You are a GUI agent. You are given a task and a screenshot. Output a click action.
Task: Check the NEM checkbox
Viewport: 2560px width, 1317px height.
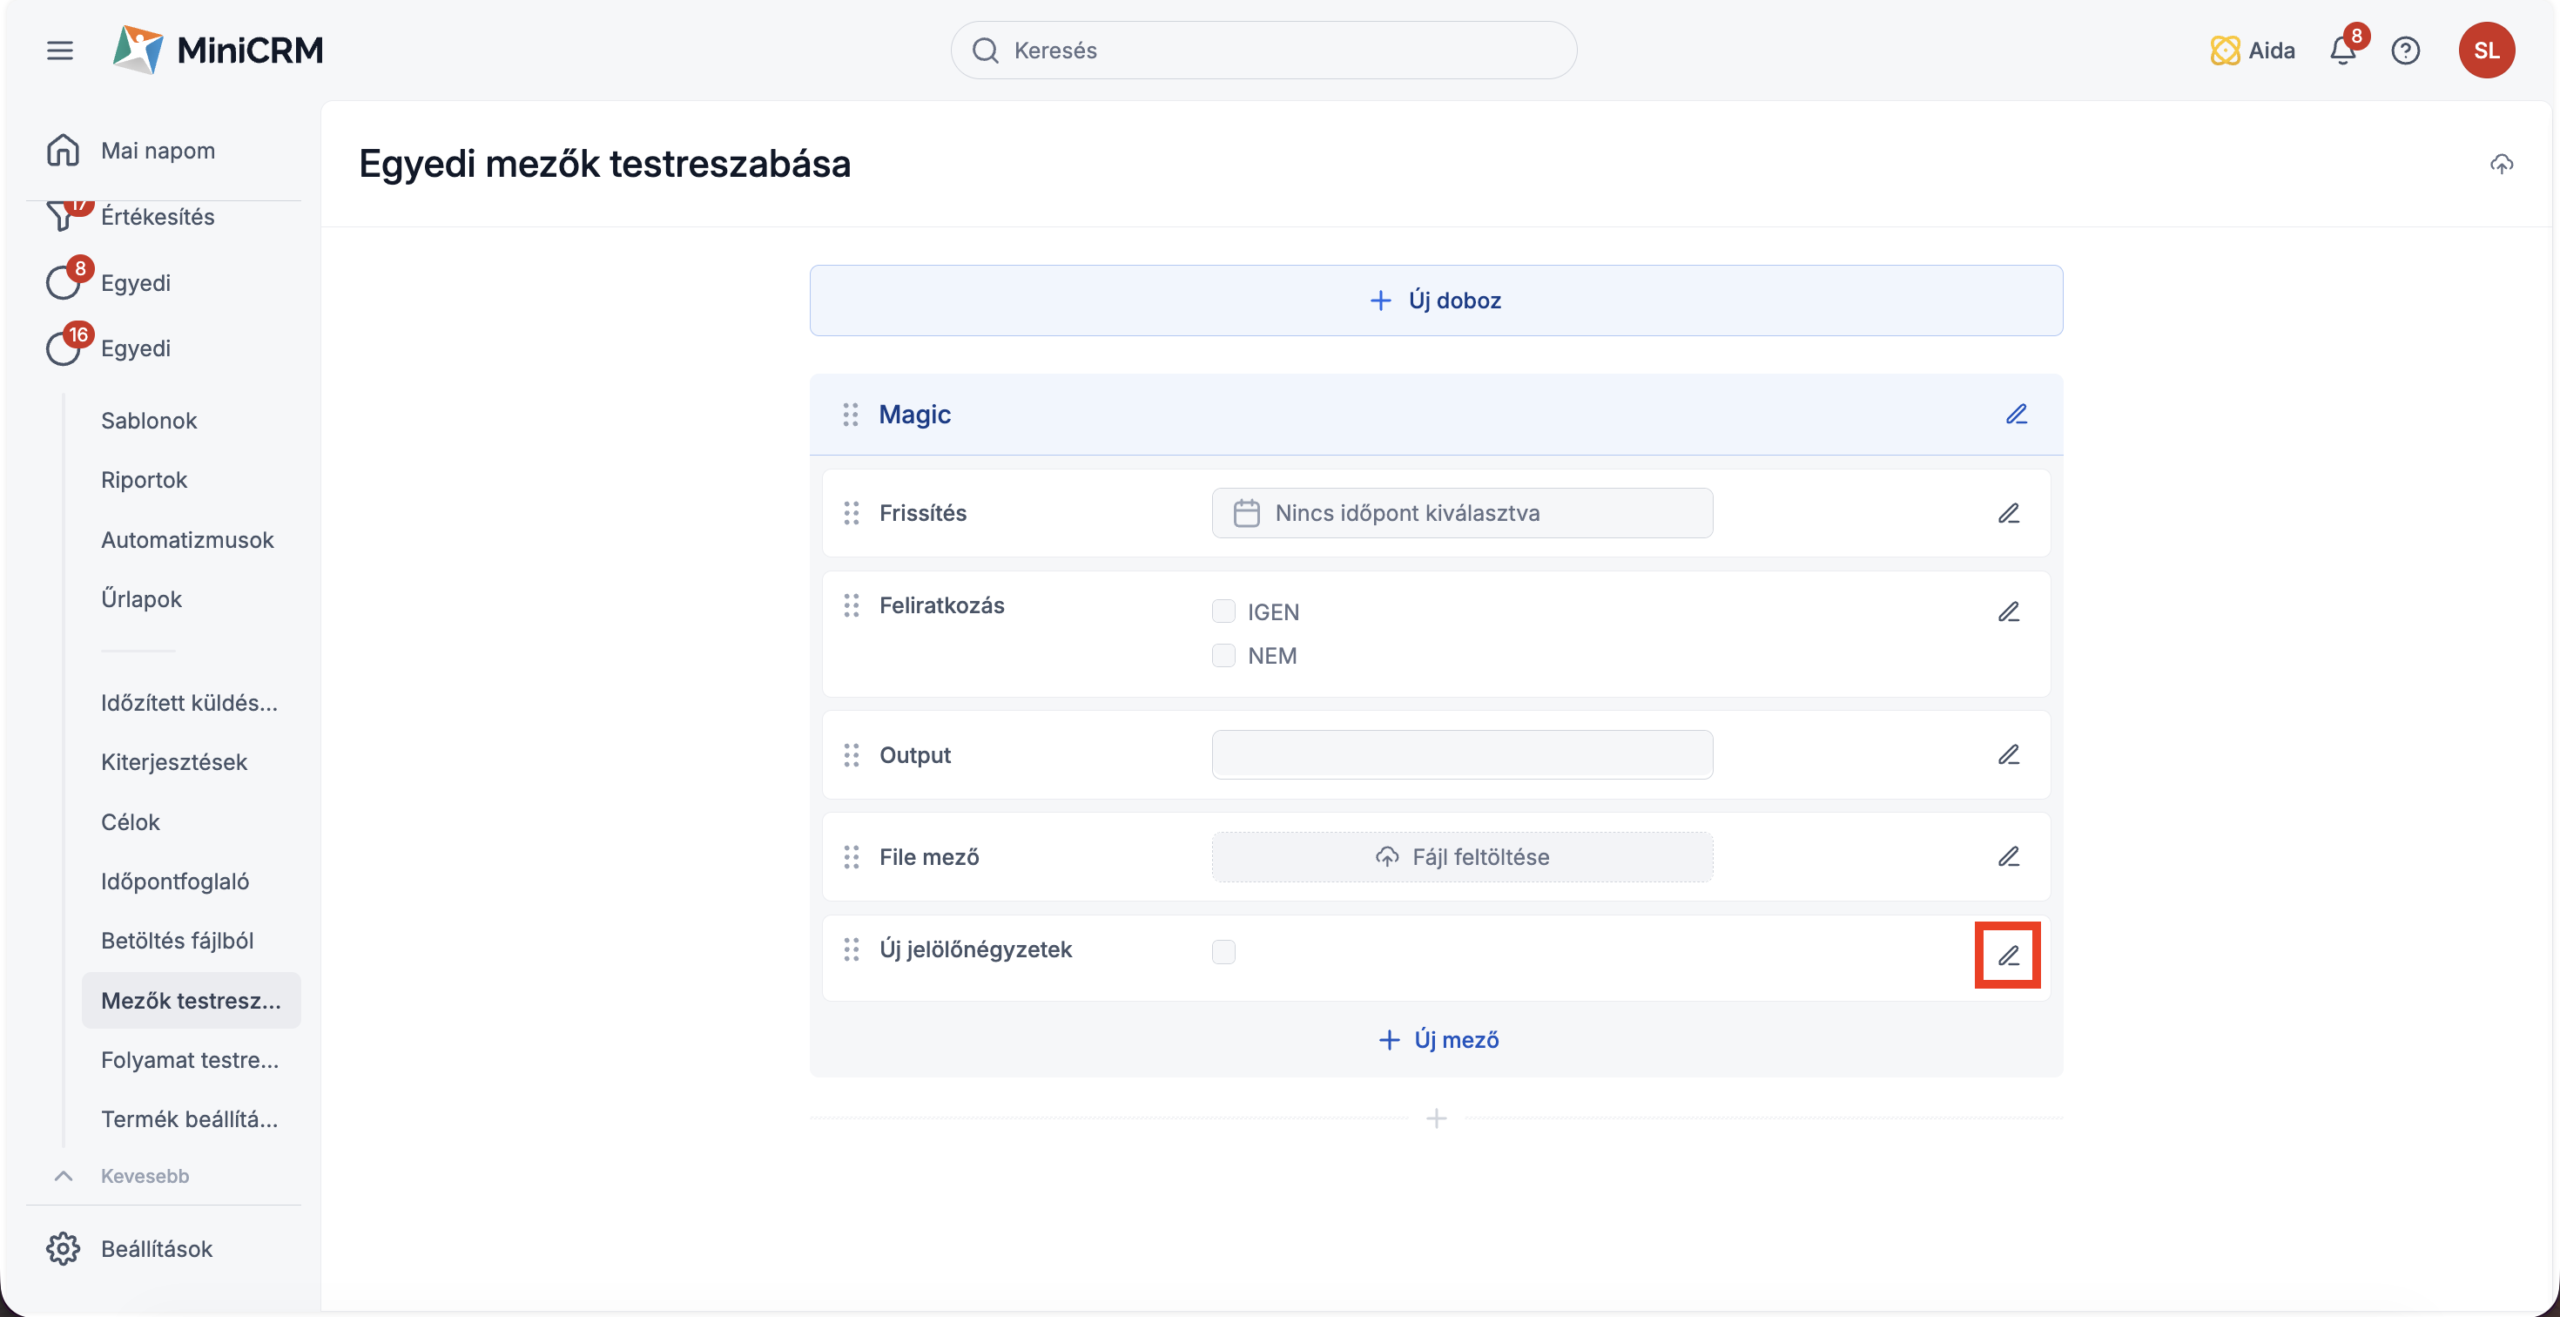[1223, 655]
